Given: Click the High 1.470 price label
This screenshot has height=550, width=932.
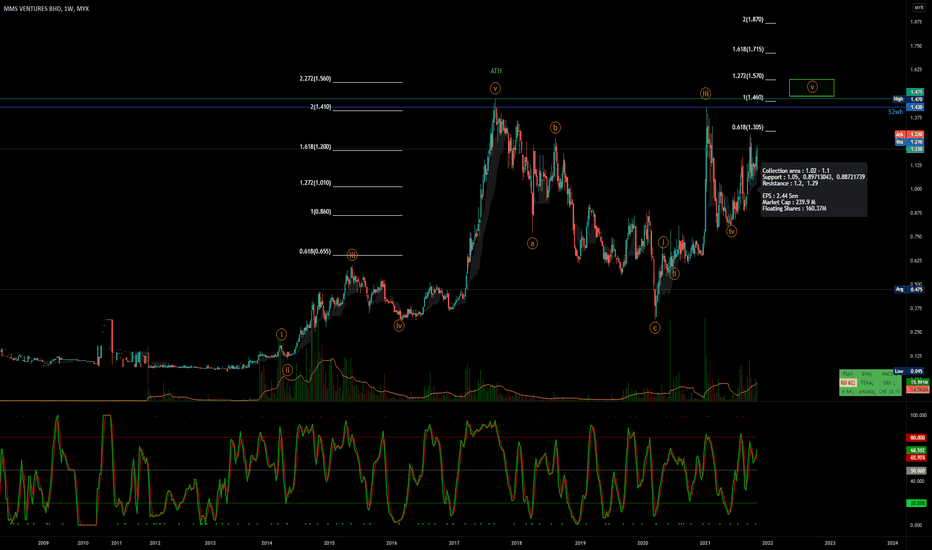Looking at the screenshot, I should pos(908,99).
